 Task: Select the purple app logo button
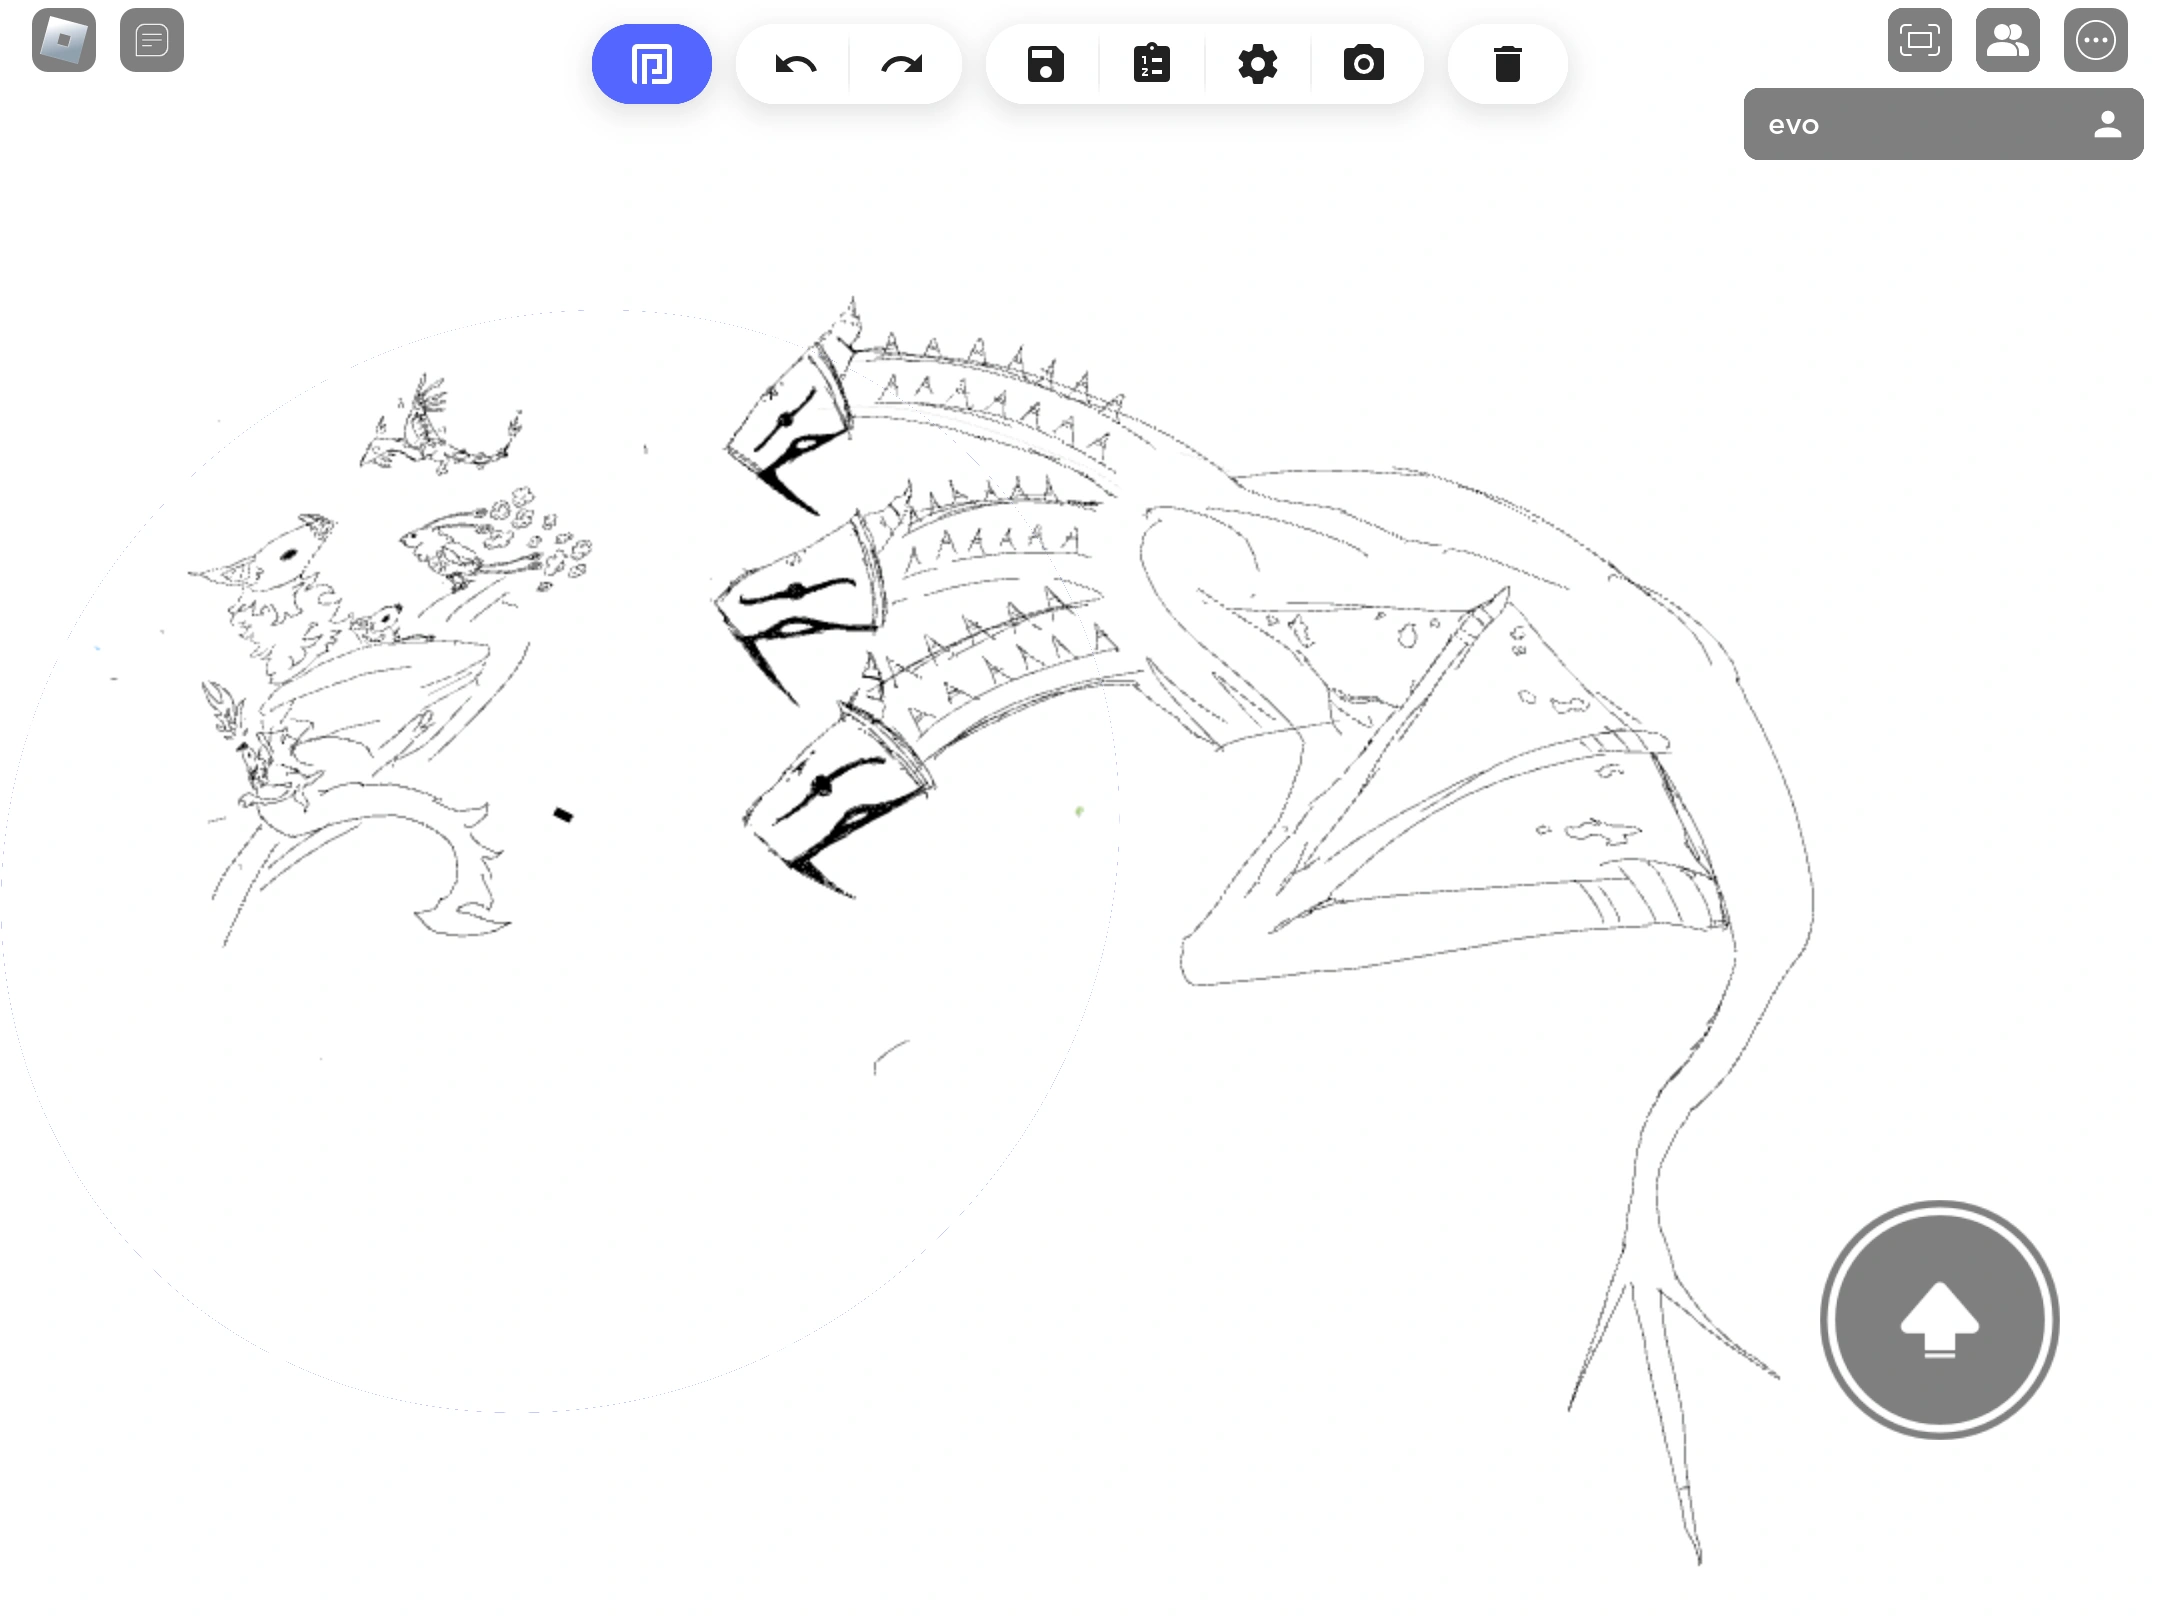tap(651, 63)
